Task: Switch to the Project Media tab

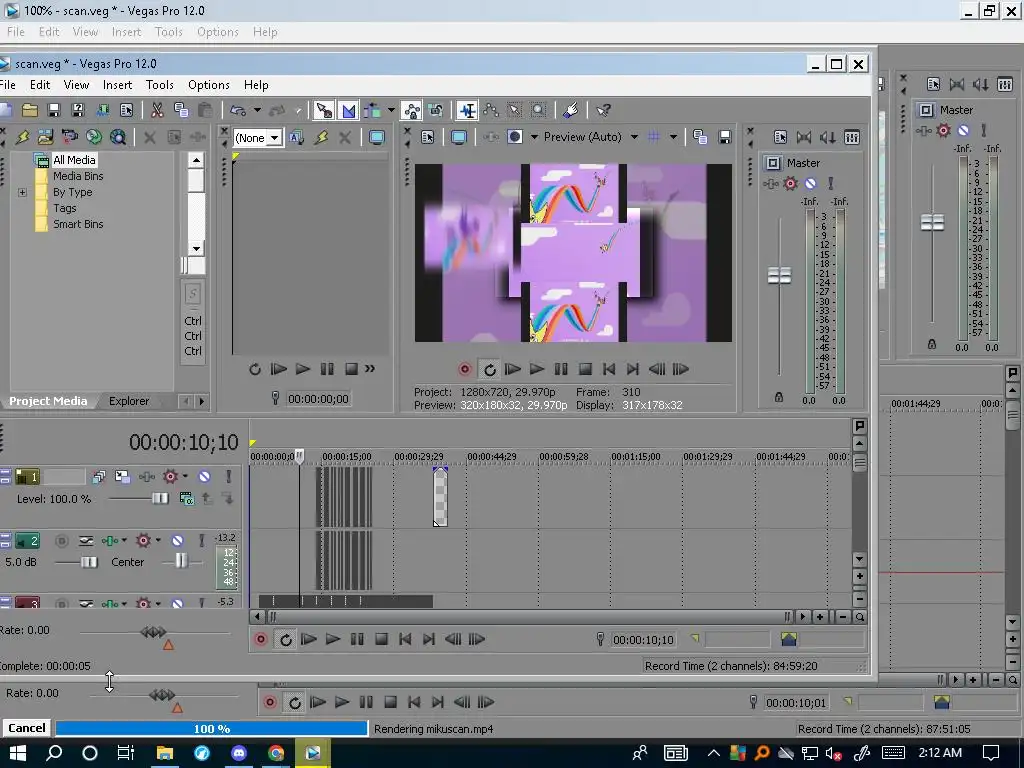Action: 48,401
